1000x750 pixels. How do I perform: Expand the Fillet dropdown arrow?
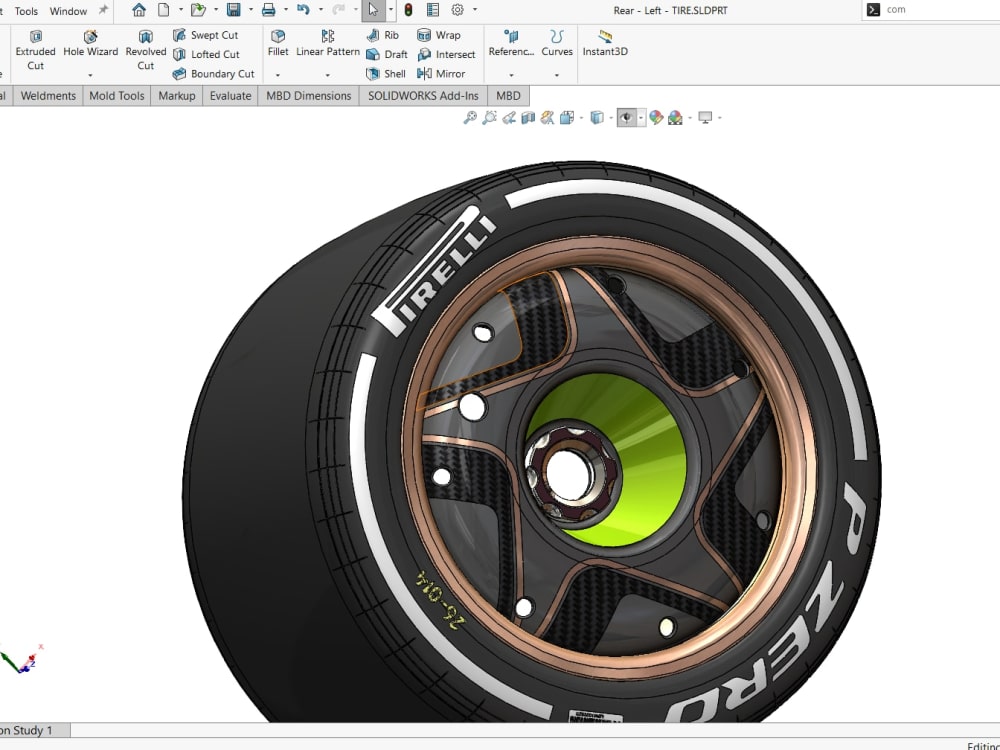tap(277, 75)
